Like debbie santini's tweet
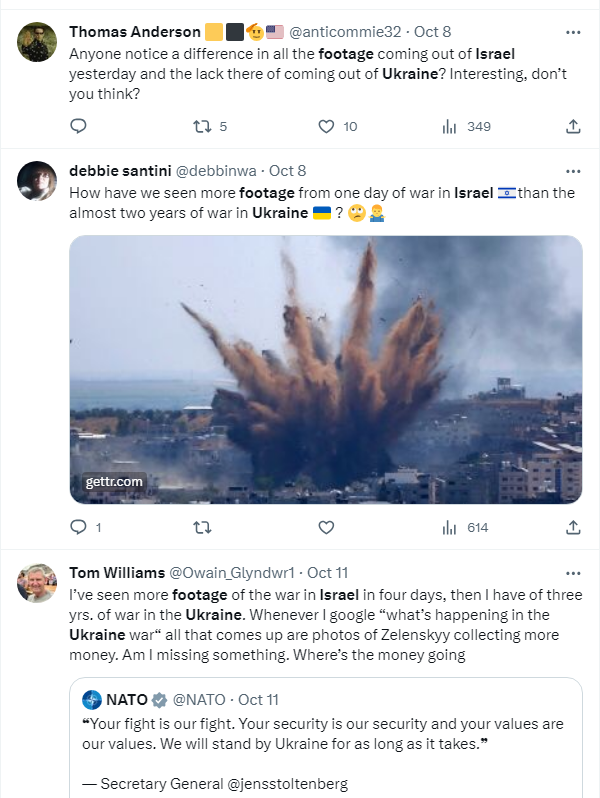Screen dimensions: 600x798 tap(326, 527)
